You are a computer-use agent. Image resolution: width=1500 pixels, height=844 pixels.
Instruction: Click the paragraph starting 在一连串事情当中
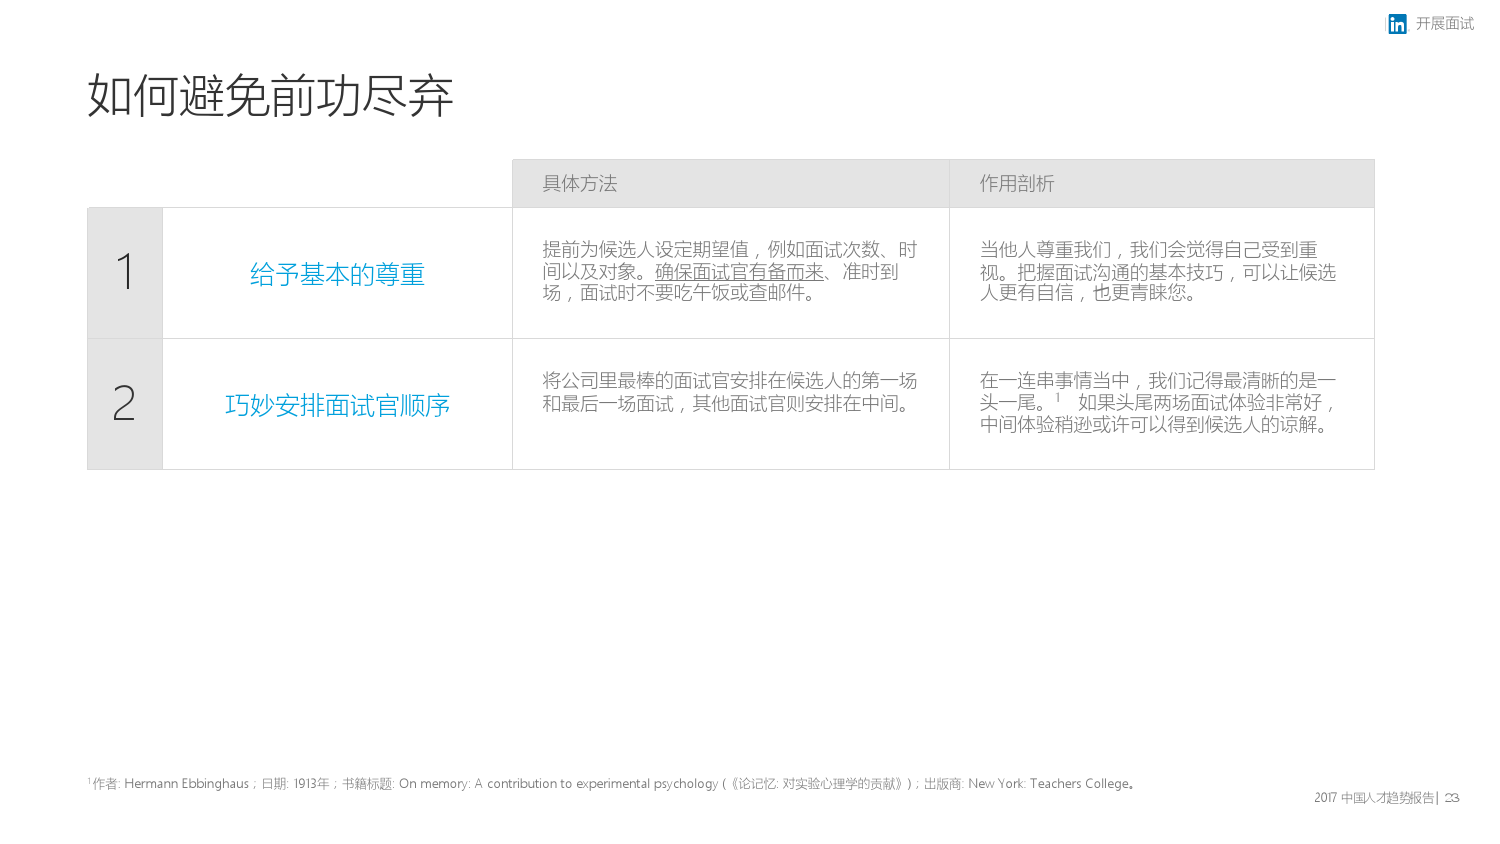coord(1157,381)
